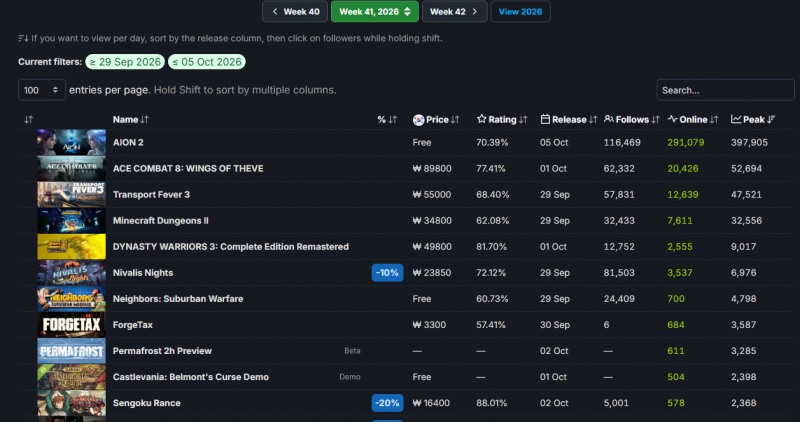Sort by Online players column
This screenshot has width=800, height=422.
coord(693,119)
